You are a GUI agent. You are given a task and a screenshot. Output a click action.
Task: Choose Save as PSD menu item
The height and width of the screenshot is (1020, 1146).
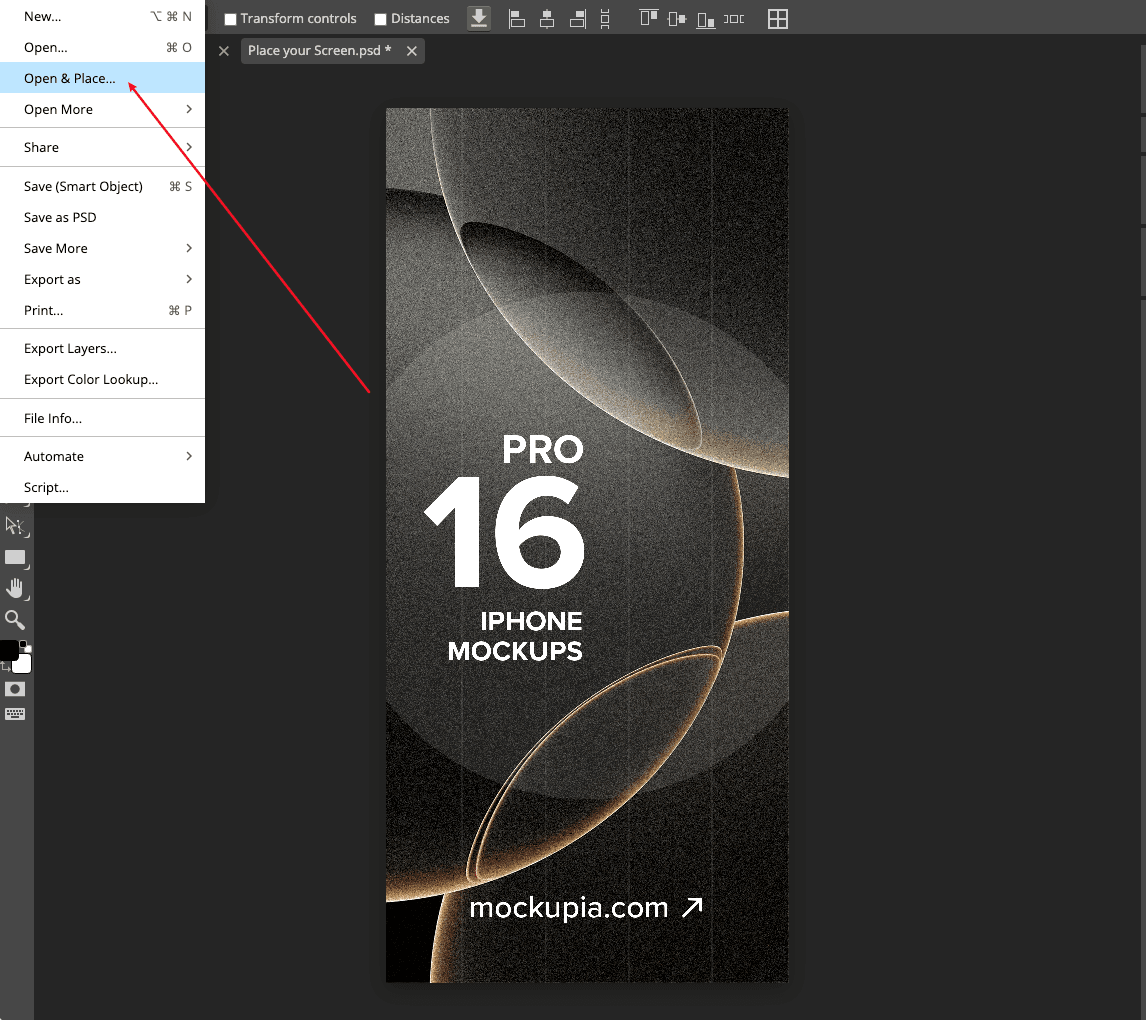60,217
